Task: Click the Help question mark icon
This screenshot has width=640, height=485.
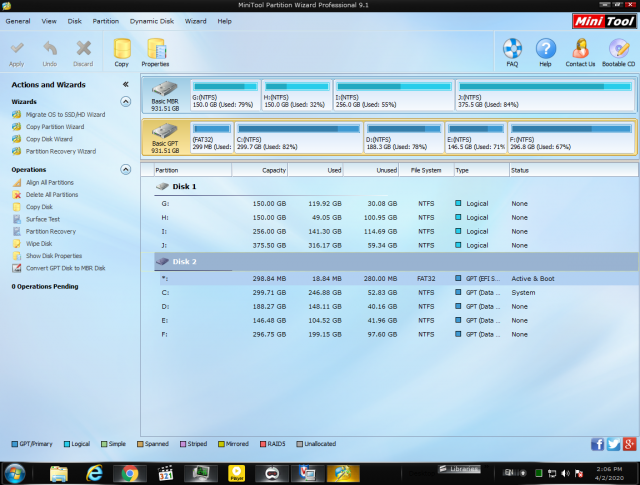Action: [545, 50]
